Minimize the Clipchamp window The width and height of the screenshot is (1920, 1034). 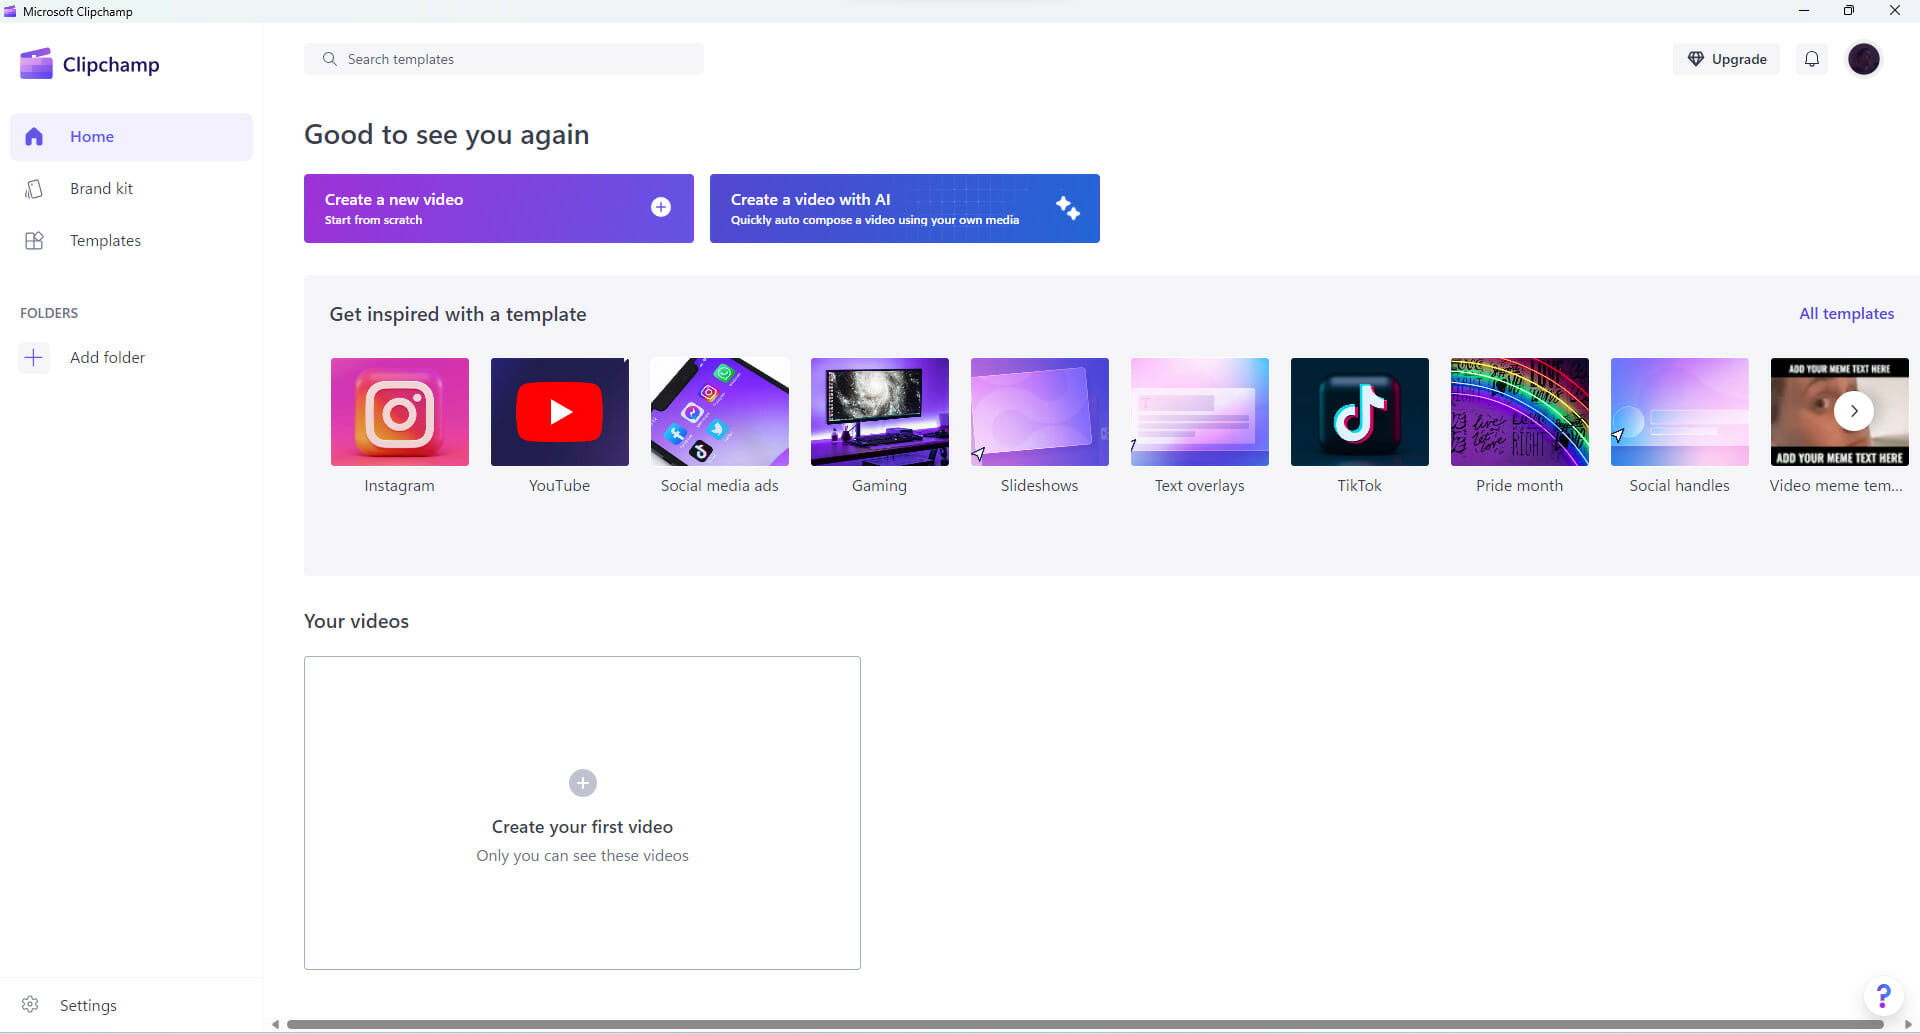[x=1804, y=11]
